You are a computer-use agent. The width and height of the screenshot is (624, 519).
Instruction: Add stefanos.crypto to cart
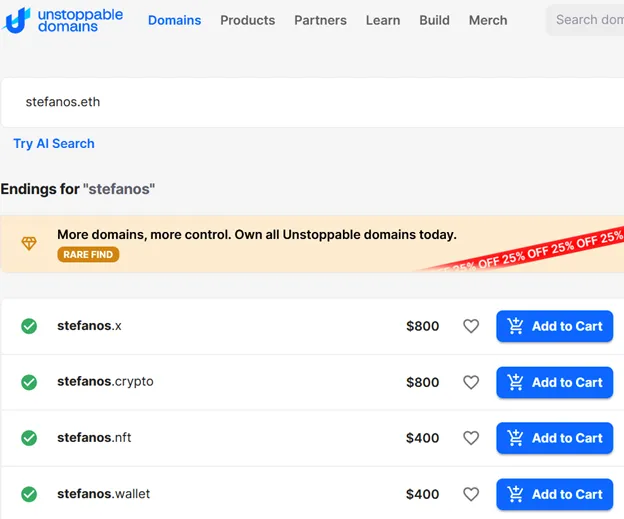pos(554,382)
